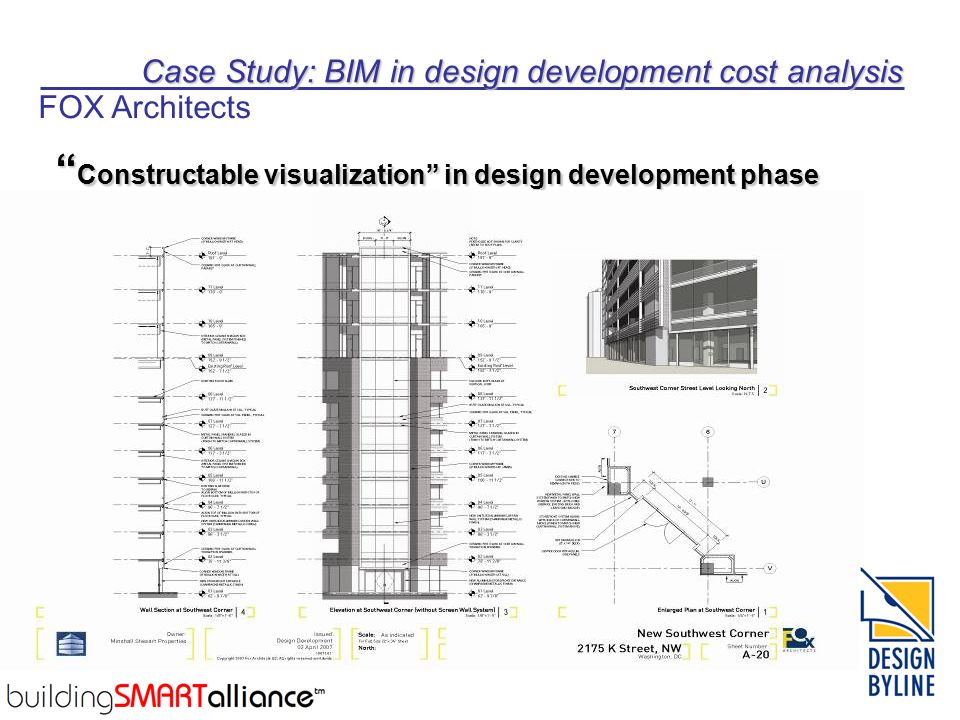Click the underlined Case Study BIM title
This screenshot has width=960, height=720.
tap(522, 72)
